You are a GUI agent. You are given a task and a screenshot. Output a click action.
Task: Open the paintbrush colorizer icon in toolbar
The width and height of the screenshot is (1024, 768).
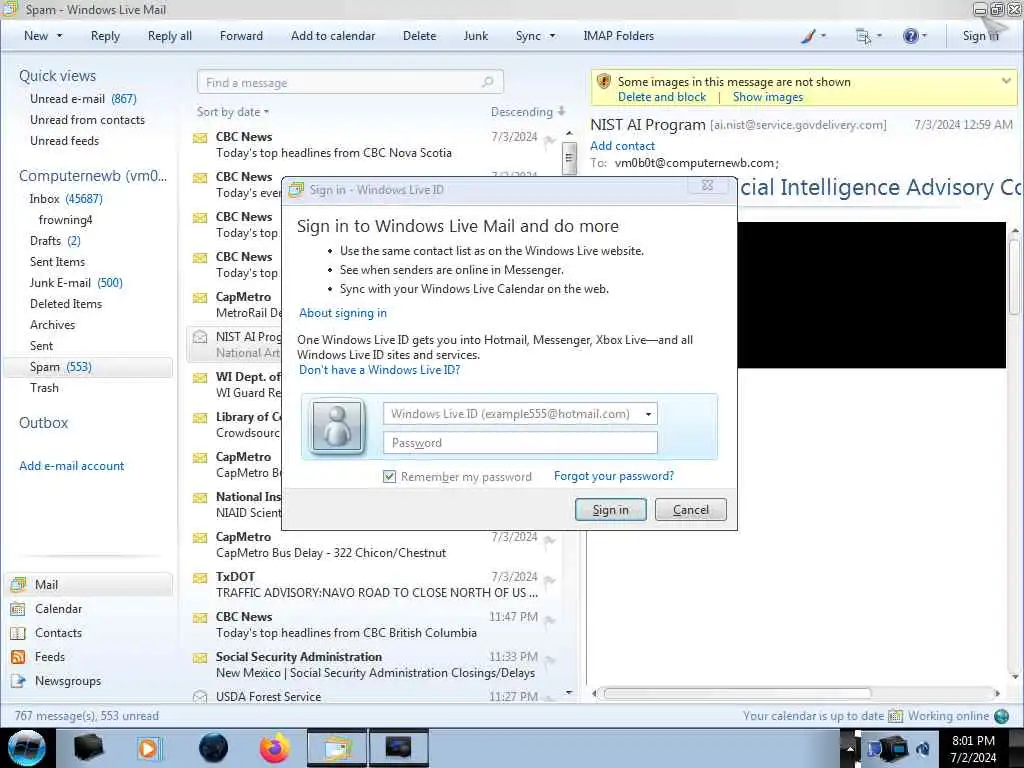pos(808,36)
